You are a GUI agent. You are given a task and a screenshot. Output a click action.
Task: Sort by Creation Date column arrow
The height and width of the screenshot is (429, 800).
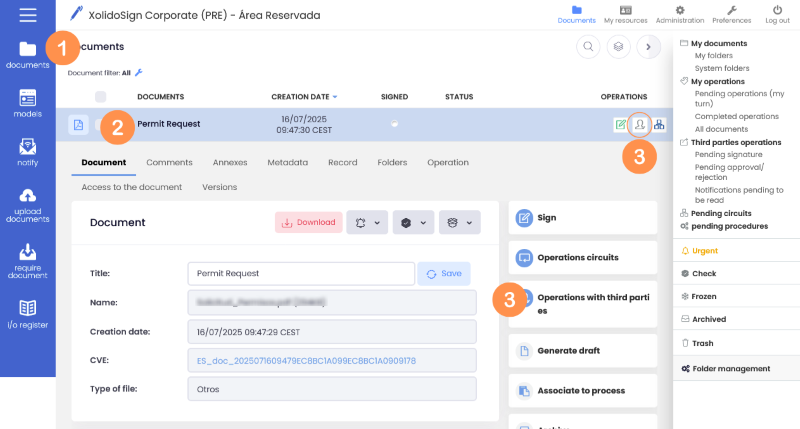[x=335, y=97]
